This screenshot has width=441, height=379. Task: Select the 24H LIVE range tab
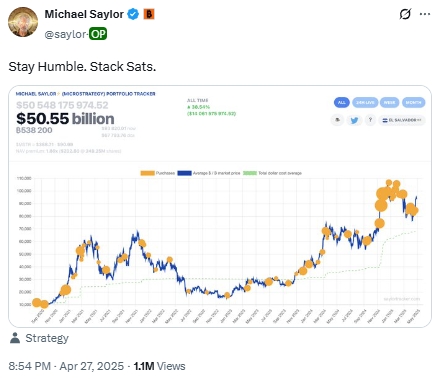point(365,102)
